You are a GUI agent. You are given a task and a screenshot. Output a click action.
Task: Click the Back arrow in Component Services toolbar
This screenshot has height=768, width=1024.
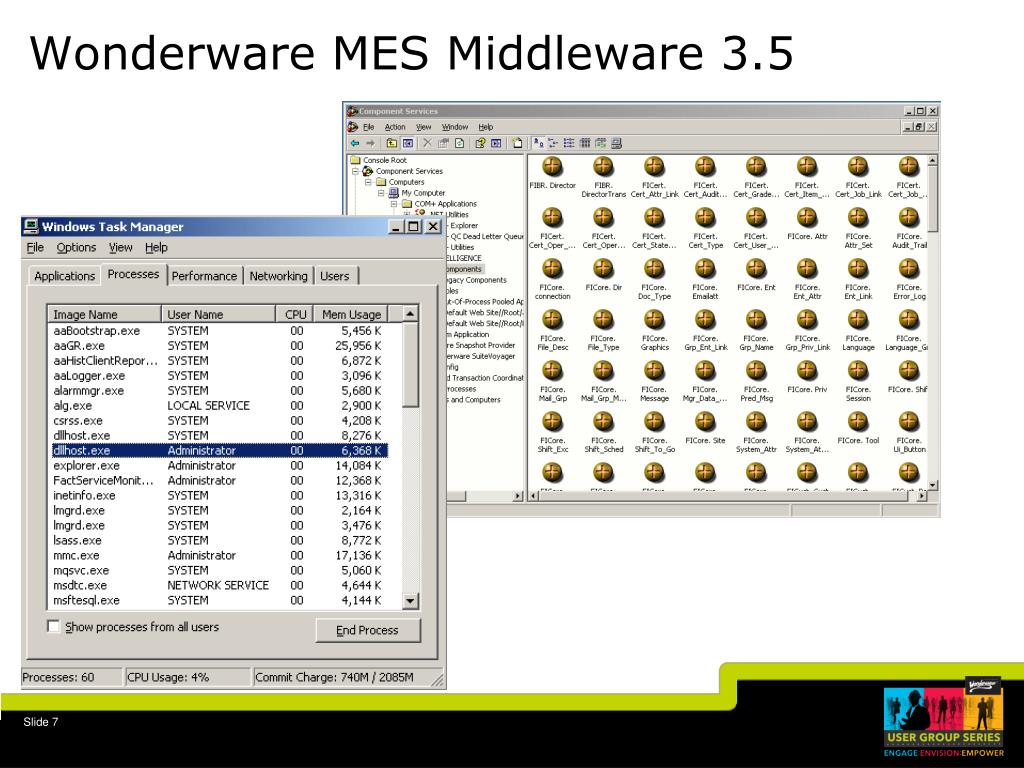click(355, 143)
